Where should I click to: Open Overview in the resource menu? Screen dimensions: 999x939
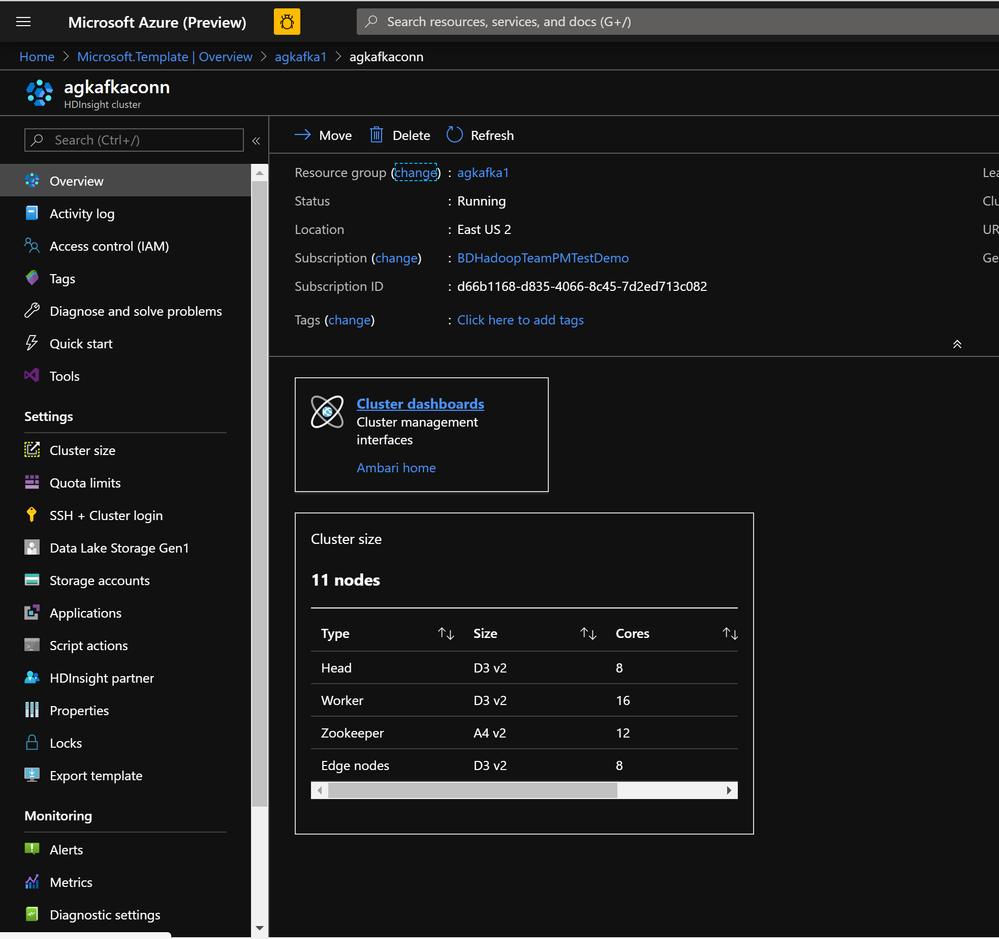[x=126, y=180]
